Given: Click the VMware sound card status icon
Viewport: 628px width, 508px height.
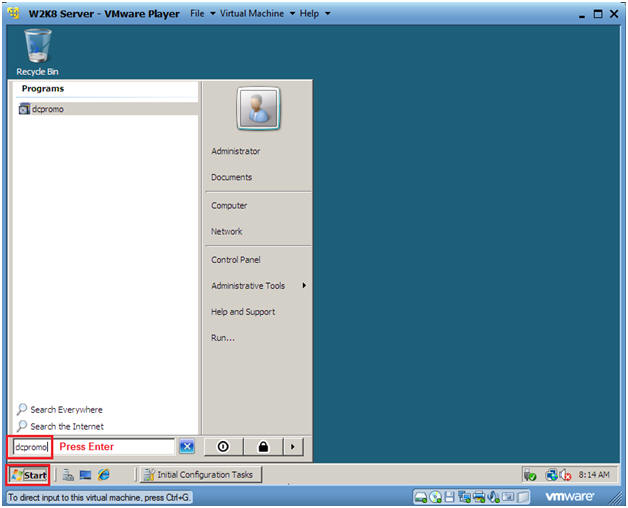Looking at the screenshot, I should [493, 497].
